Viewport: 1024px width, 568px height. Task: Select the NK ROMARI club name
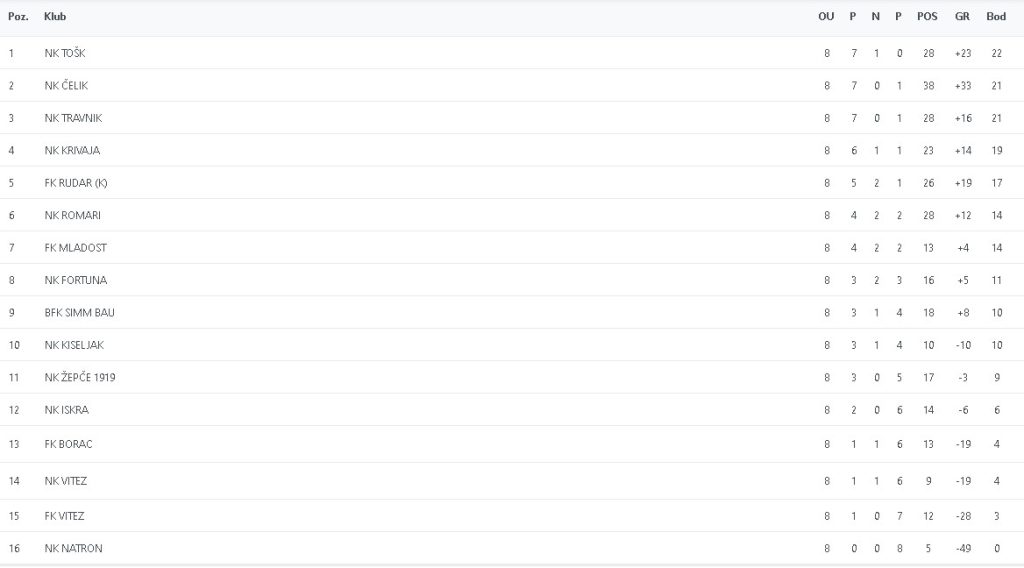[x=72, y=215]
